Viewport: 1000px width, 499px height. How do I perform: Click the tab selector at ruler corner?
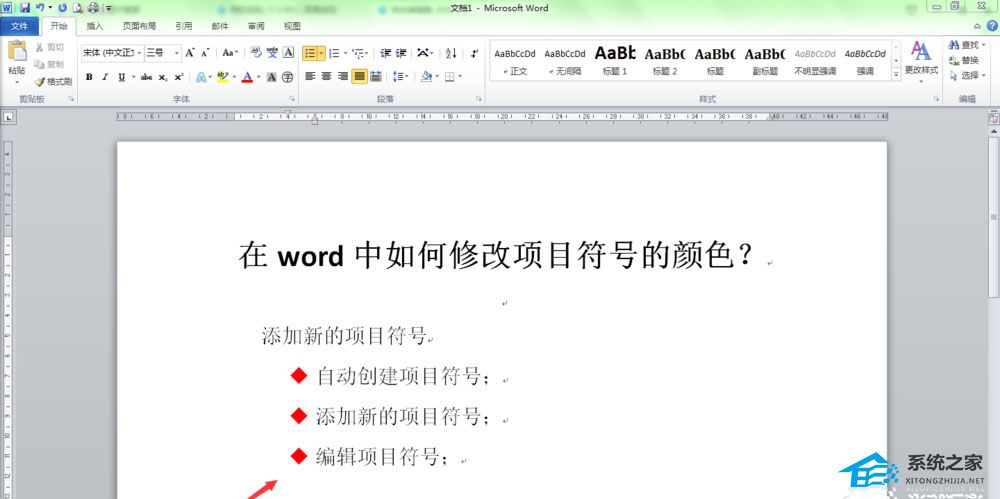point(8,117)
